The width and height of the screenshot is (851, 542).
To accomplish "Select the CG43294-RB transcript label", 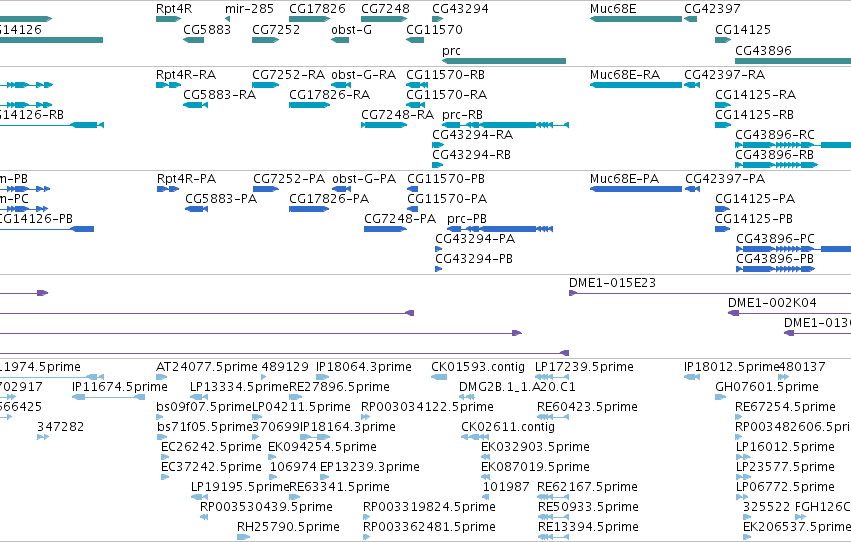I will coord(471,155).
